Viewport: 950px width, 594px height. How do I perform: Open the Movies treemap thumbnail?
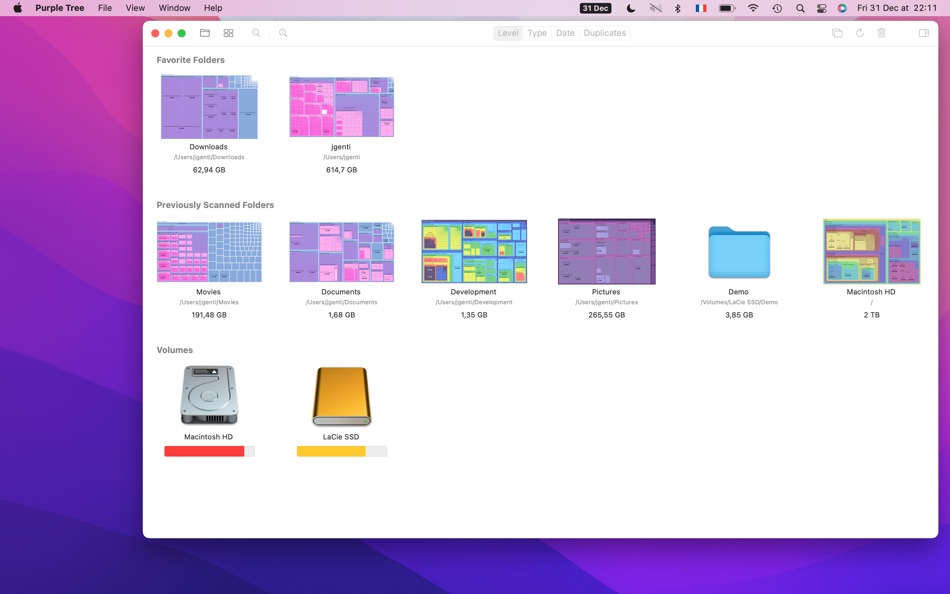(209, 252)
